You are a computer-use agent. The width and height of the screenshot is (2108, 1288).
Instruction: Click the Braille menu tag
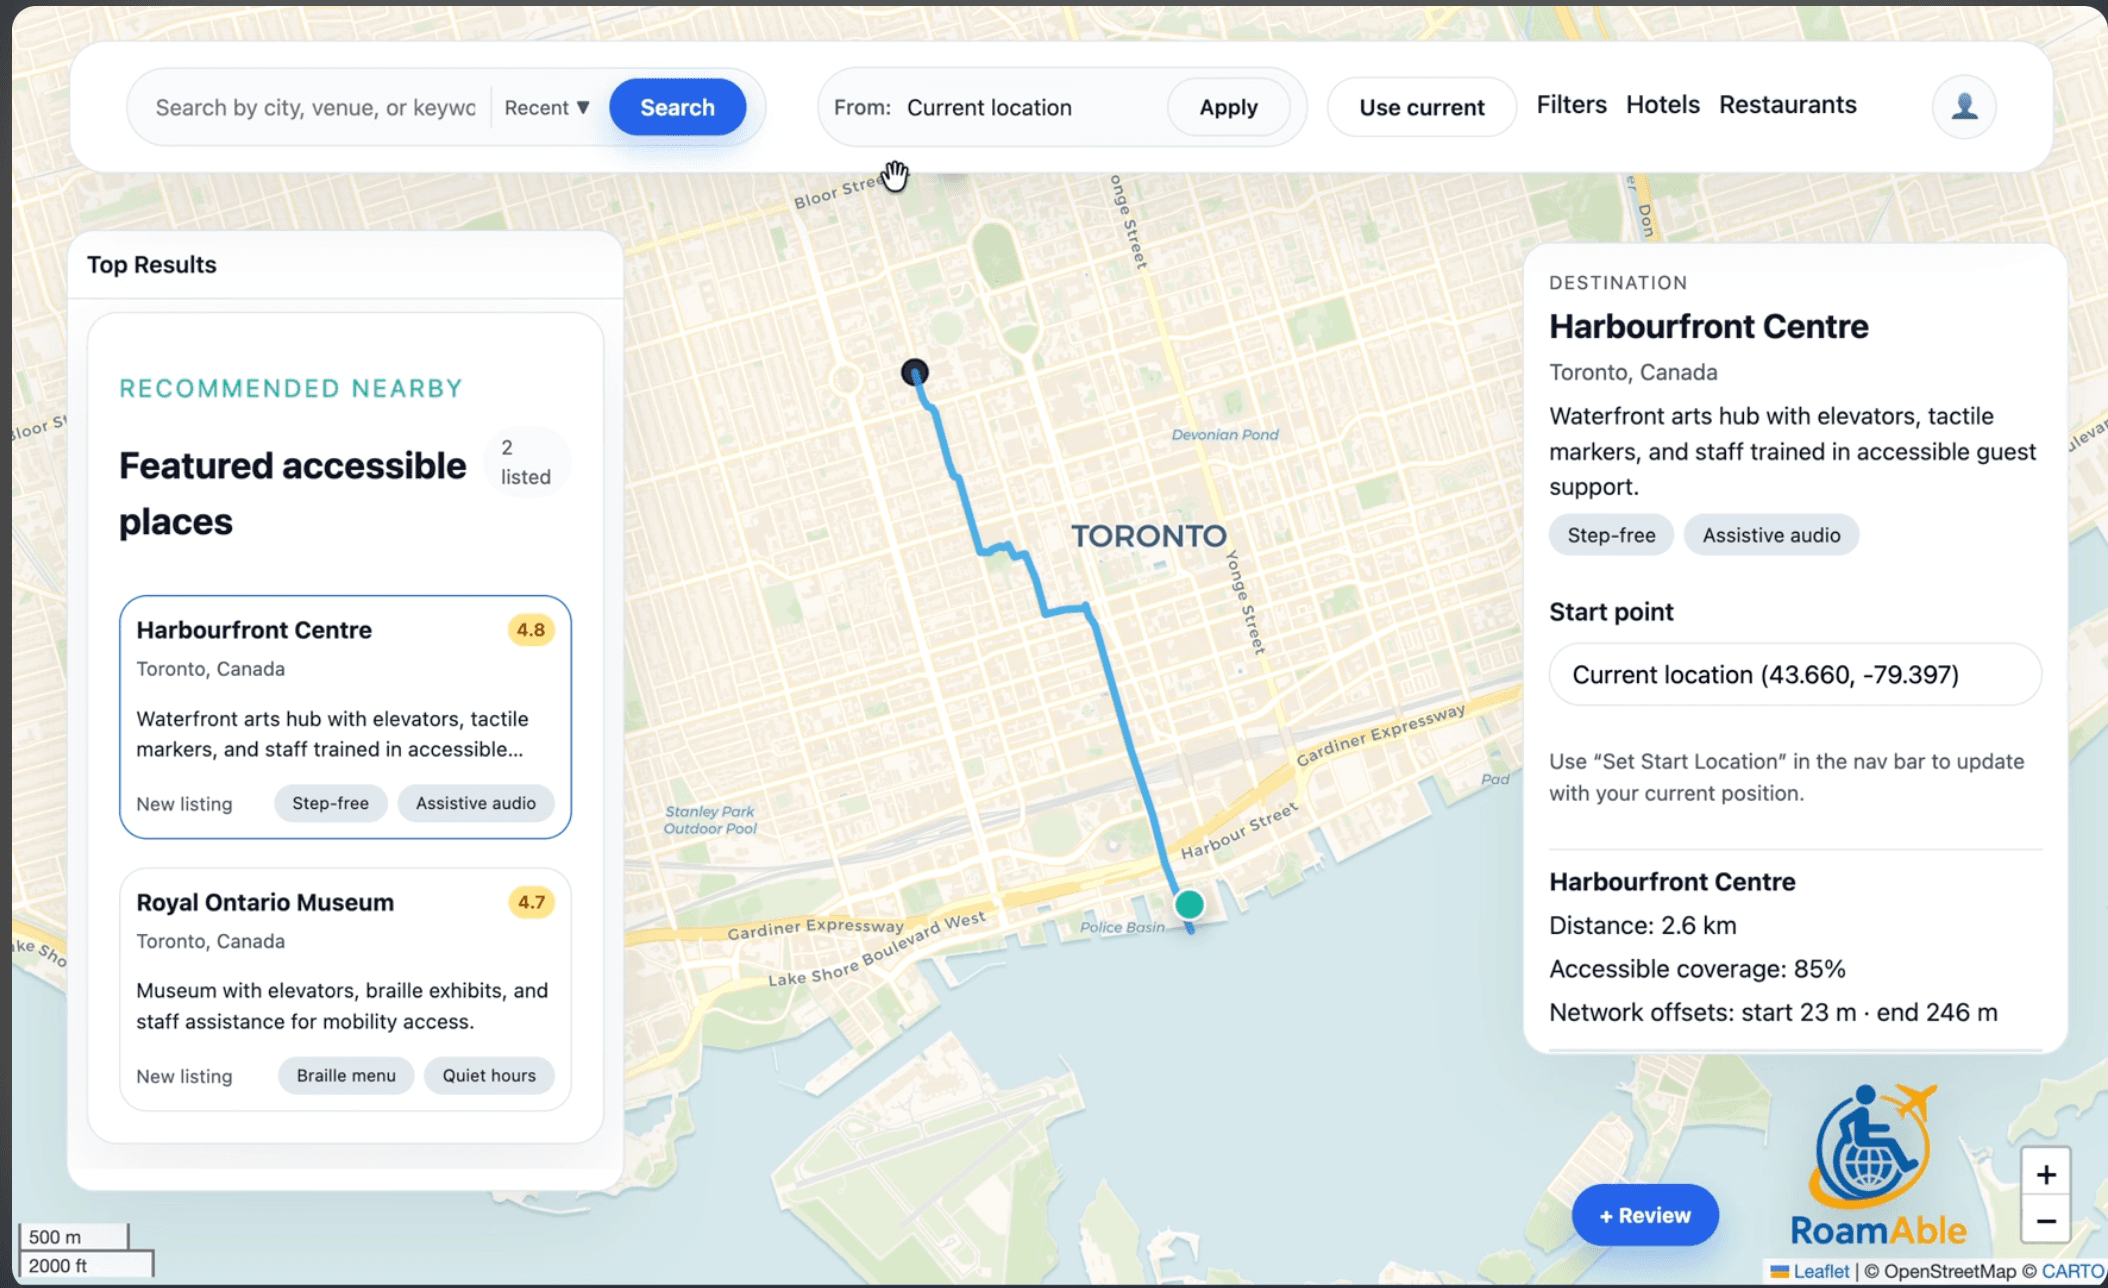[346, 1075]
